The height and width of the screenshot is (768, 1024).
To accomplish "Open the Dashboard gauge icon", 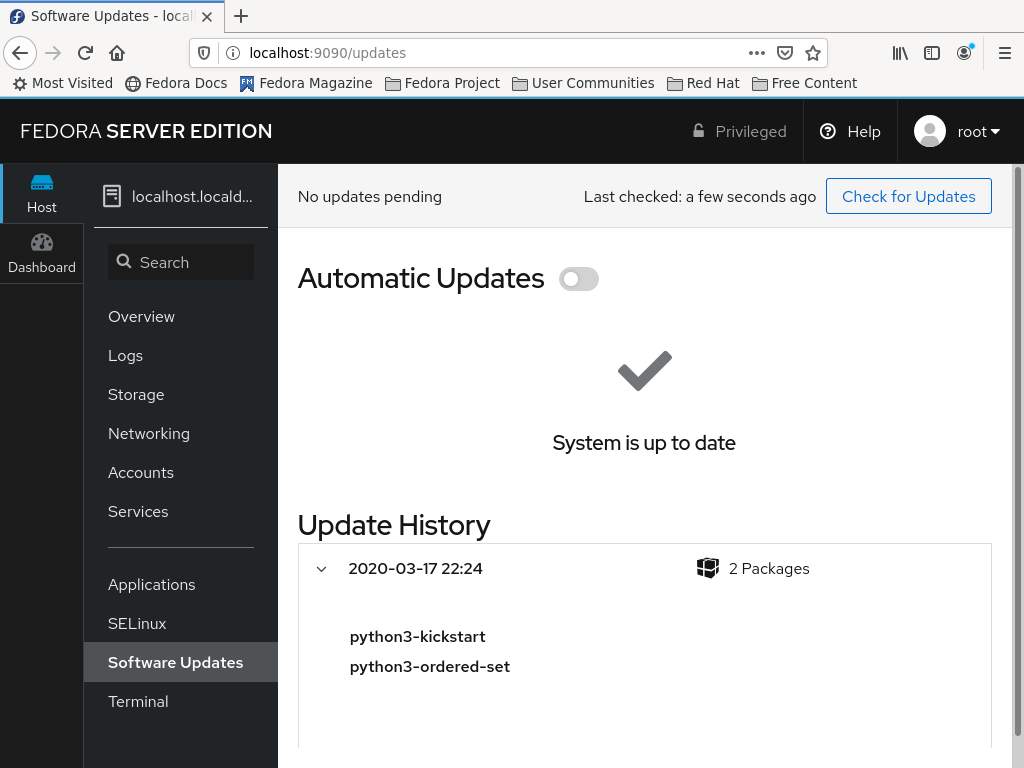I will pyautogui.click(x=42, y=242).
